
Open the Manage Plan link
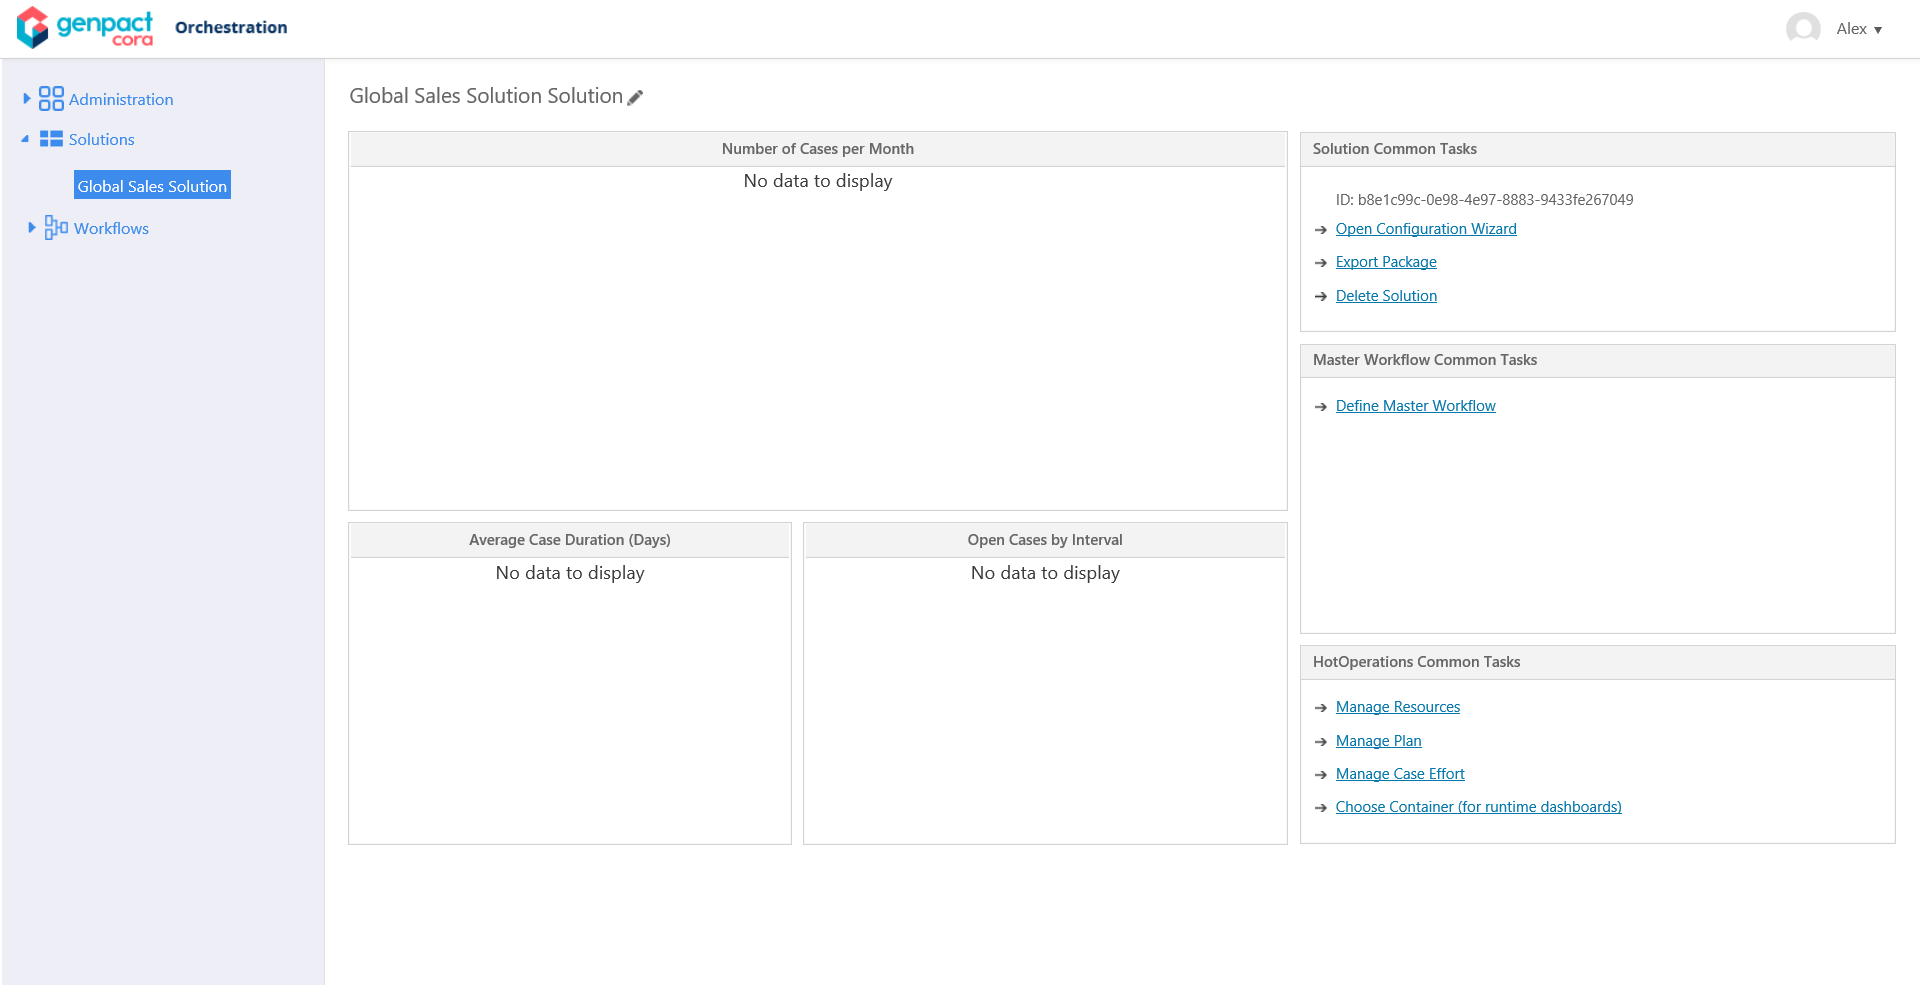point(1378,741)
